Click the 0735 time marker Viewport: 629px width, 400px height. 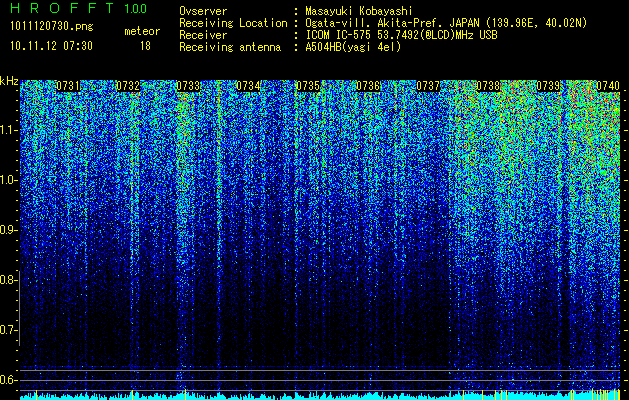(308, 86)
